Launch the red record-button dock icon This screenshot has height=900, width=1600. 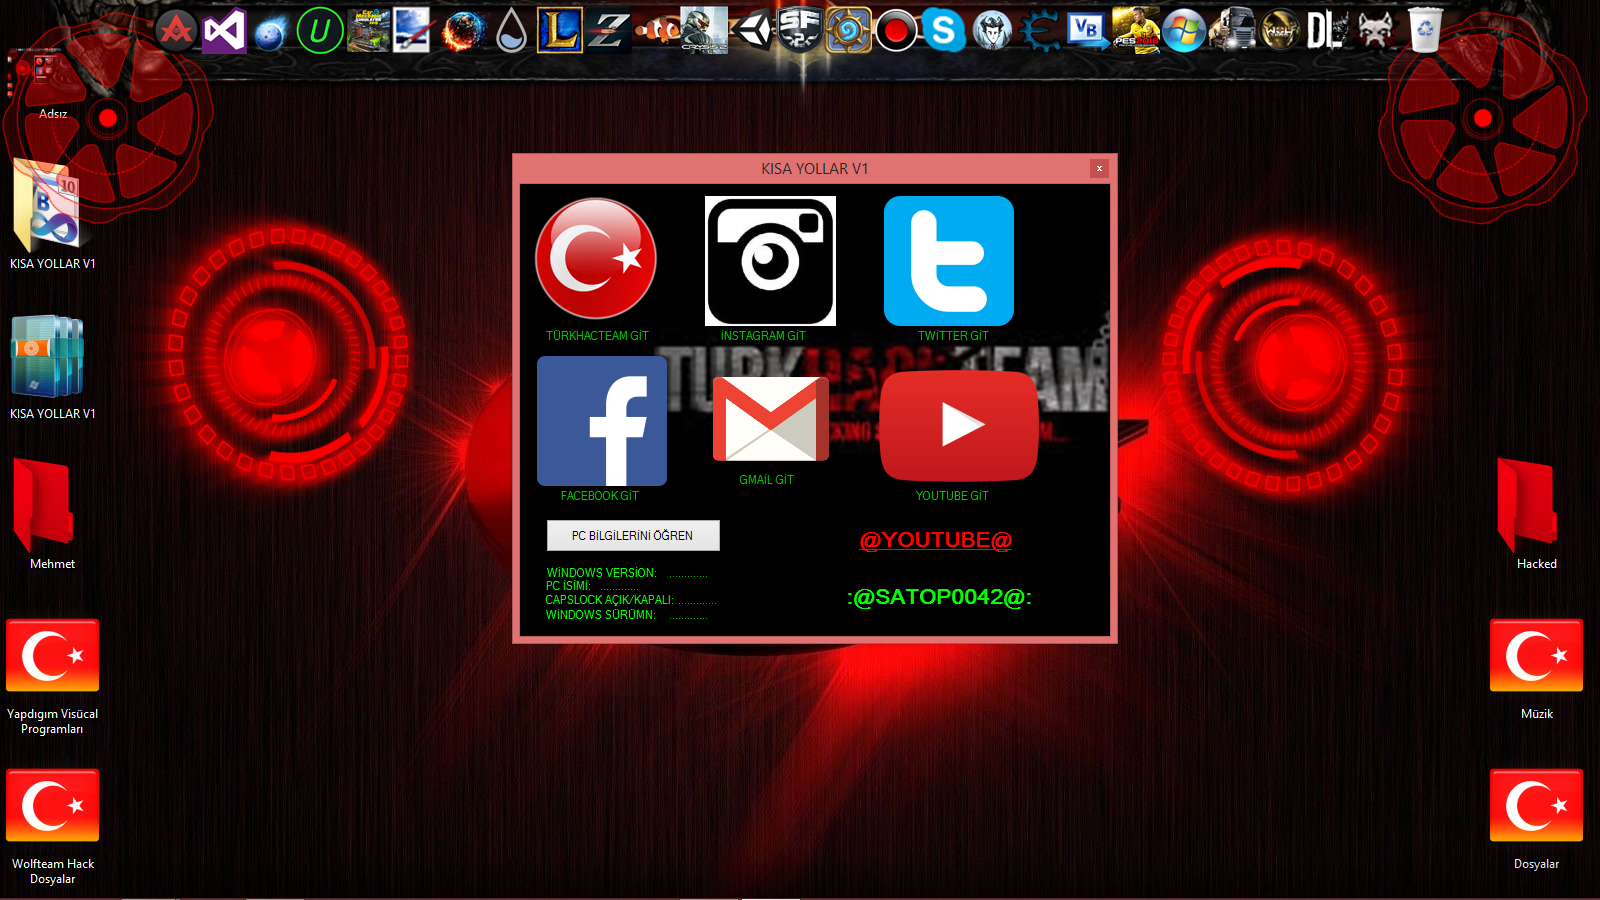(x=896, y=31)
